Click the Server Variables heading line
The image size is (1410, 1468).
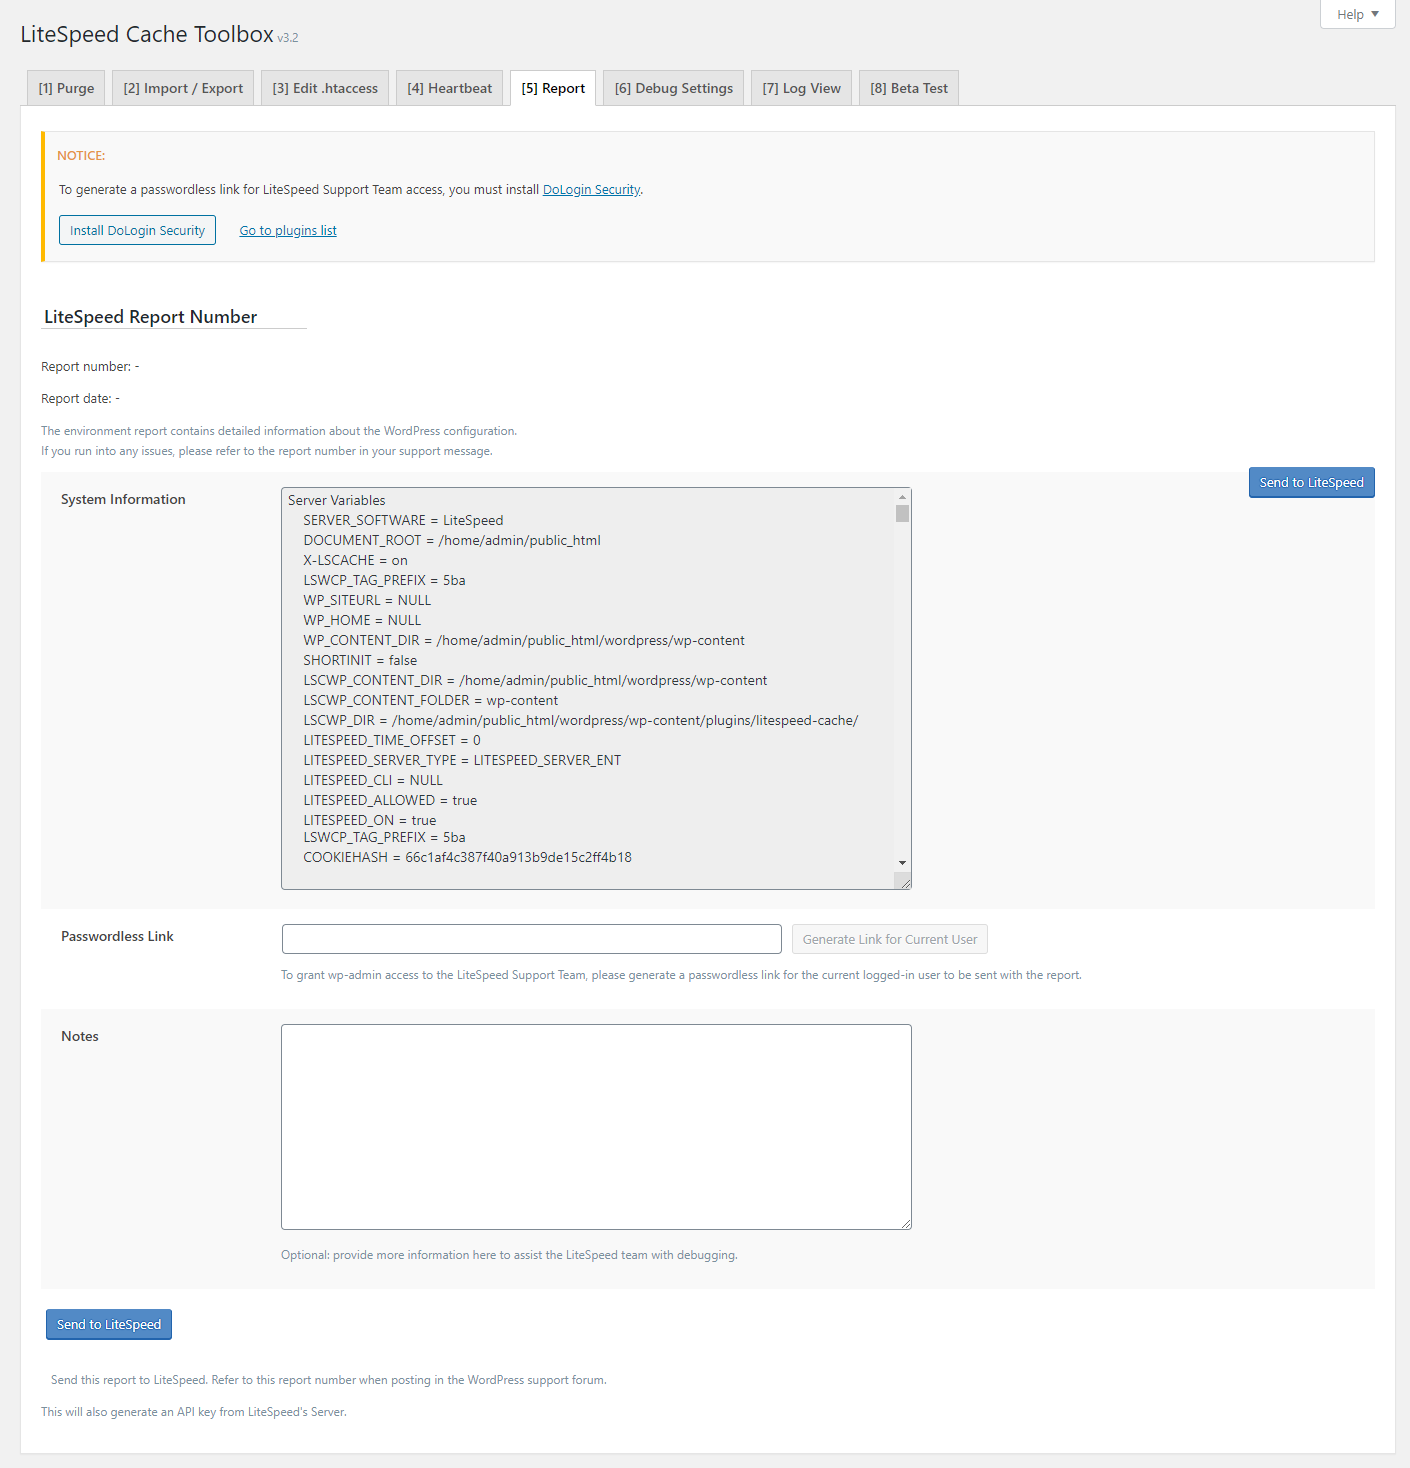pyautogui.click(x=336, y=500)
